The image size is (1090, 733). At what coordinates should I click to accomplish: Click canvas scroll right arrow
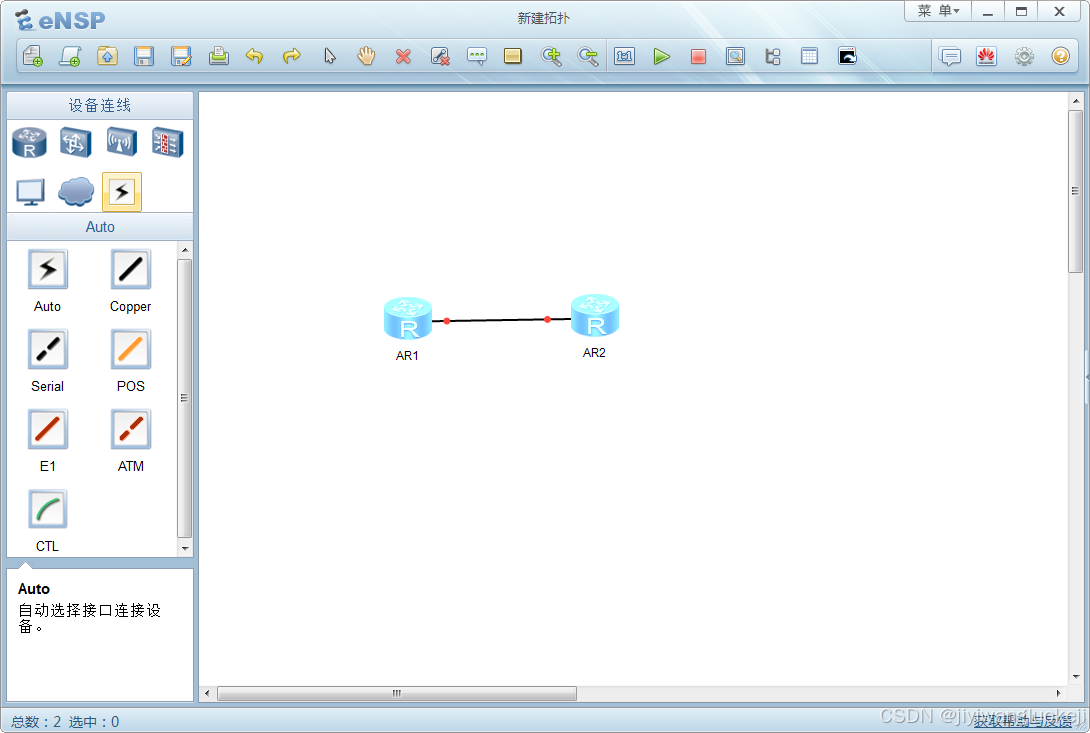tap(1059, 693)
